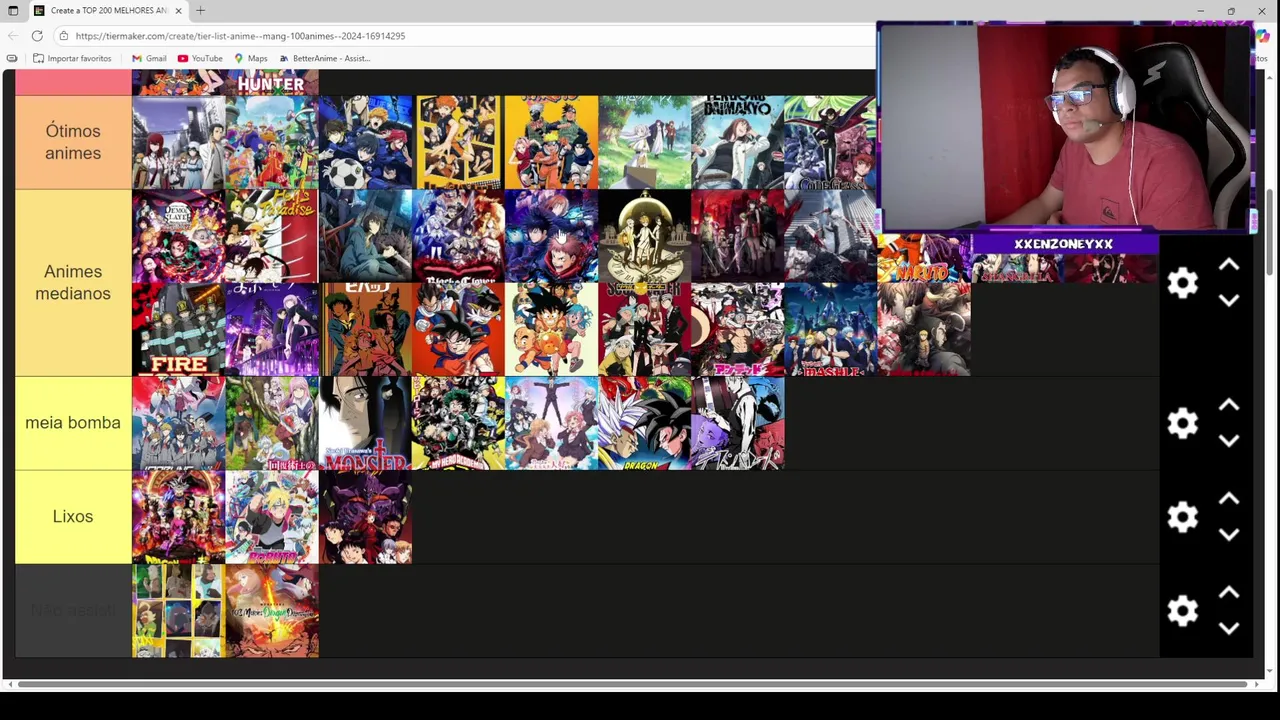Open a new browser tab with plus
1280x720 pixels.
[x=200, y=10]
